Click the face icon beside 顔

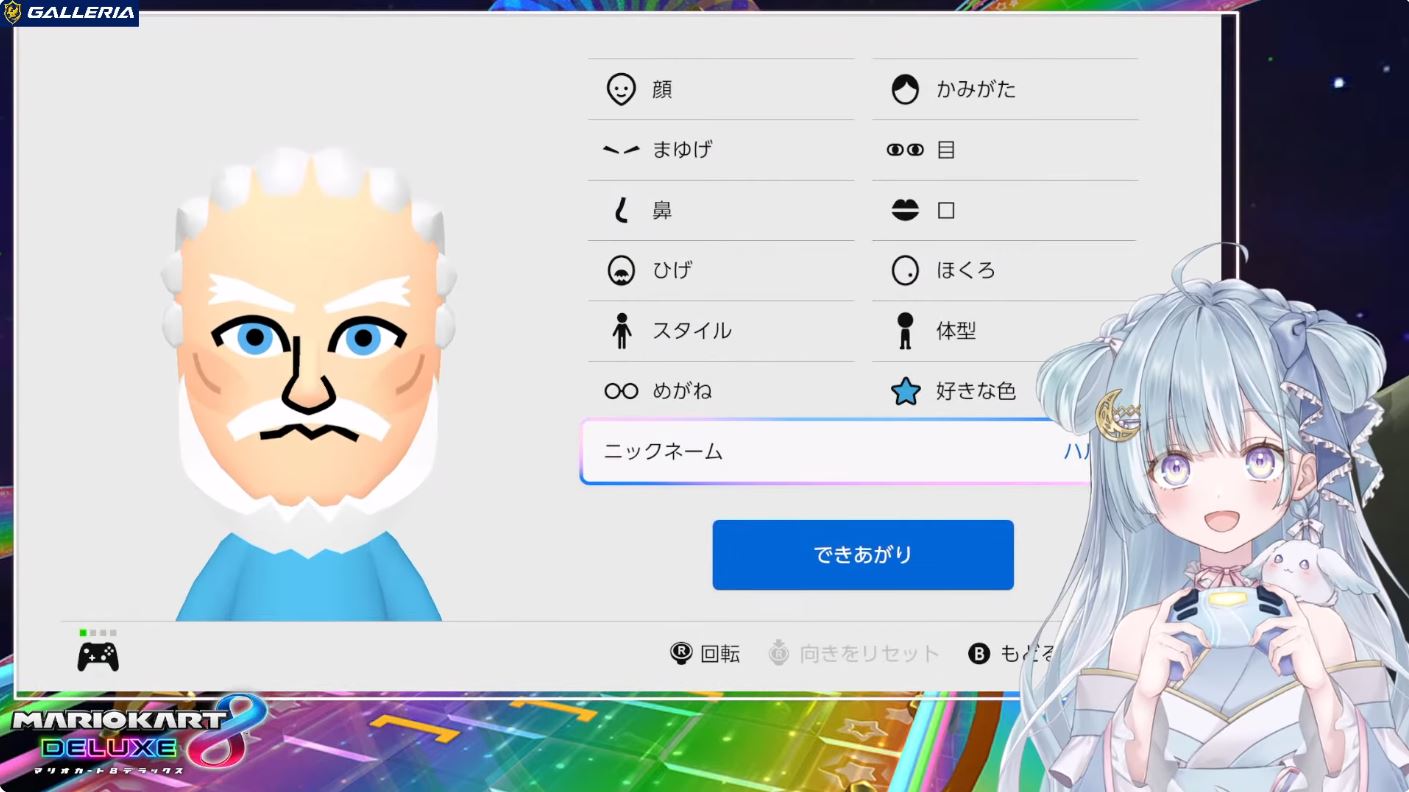(x=621, y=89)
